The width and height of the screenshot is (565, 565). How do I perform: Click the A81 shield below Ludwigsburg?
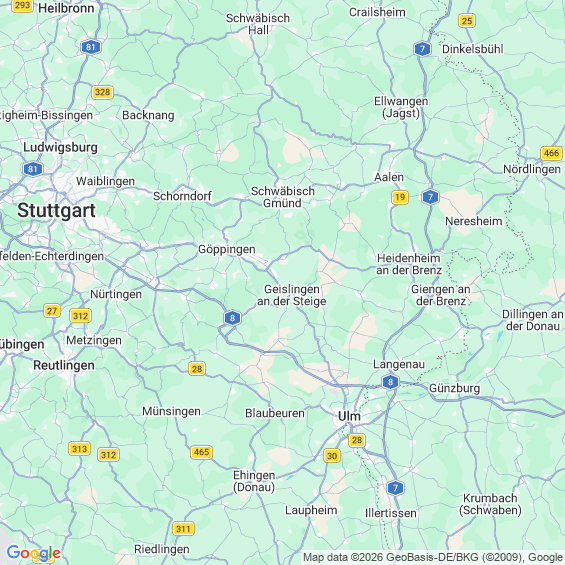33,169
